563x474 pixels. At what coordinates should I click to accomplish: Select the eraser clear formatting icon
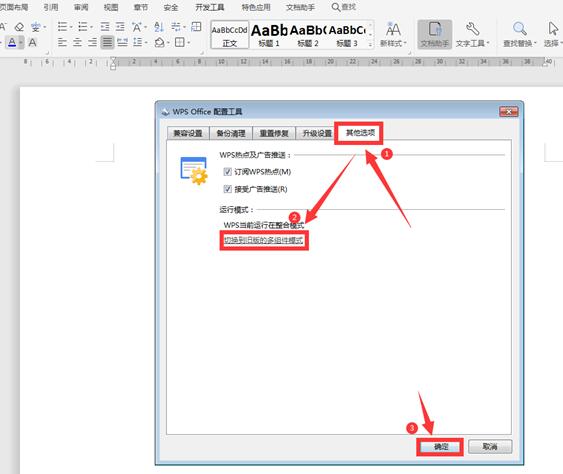coord(19,27)
